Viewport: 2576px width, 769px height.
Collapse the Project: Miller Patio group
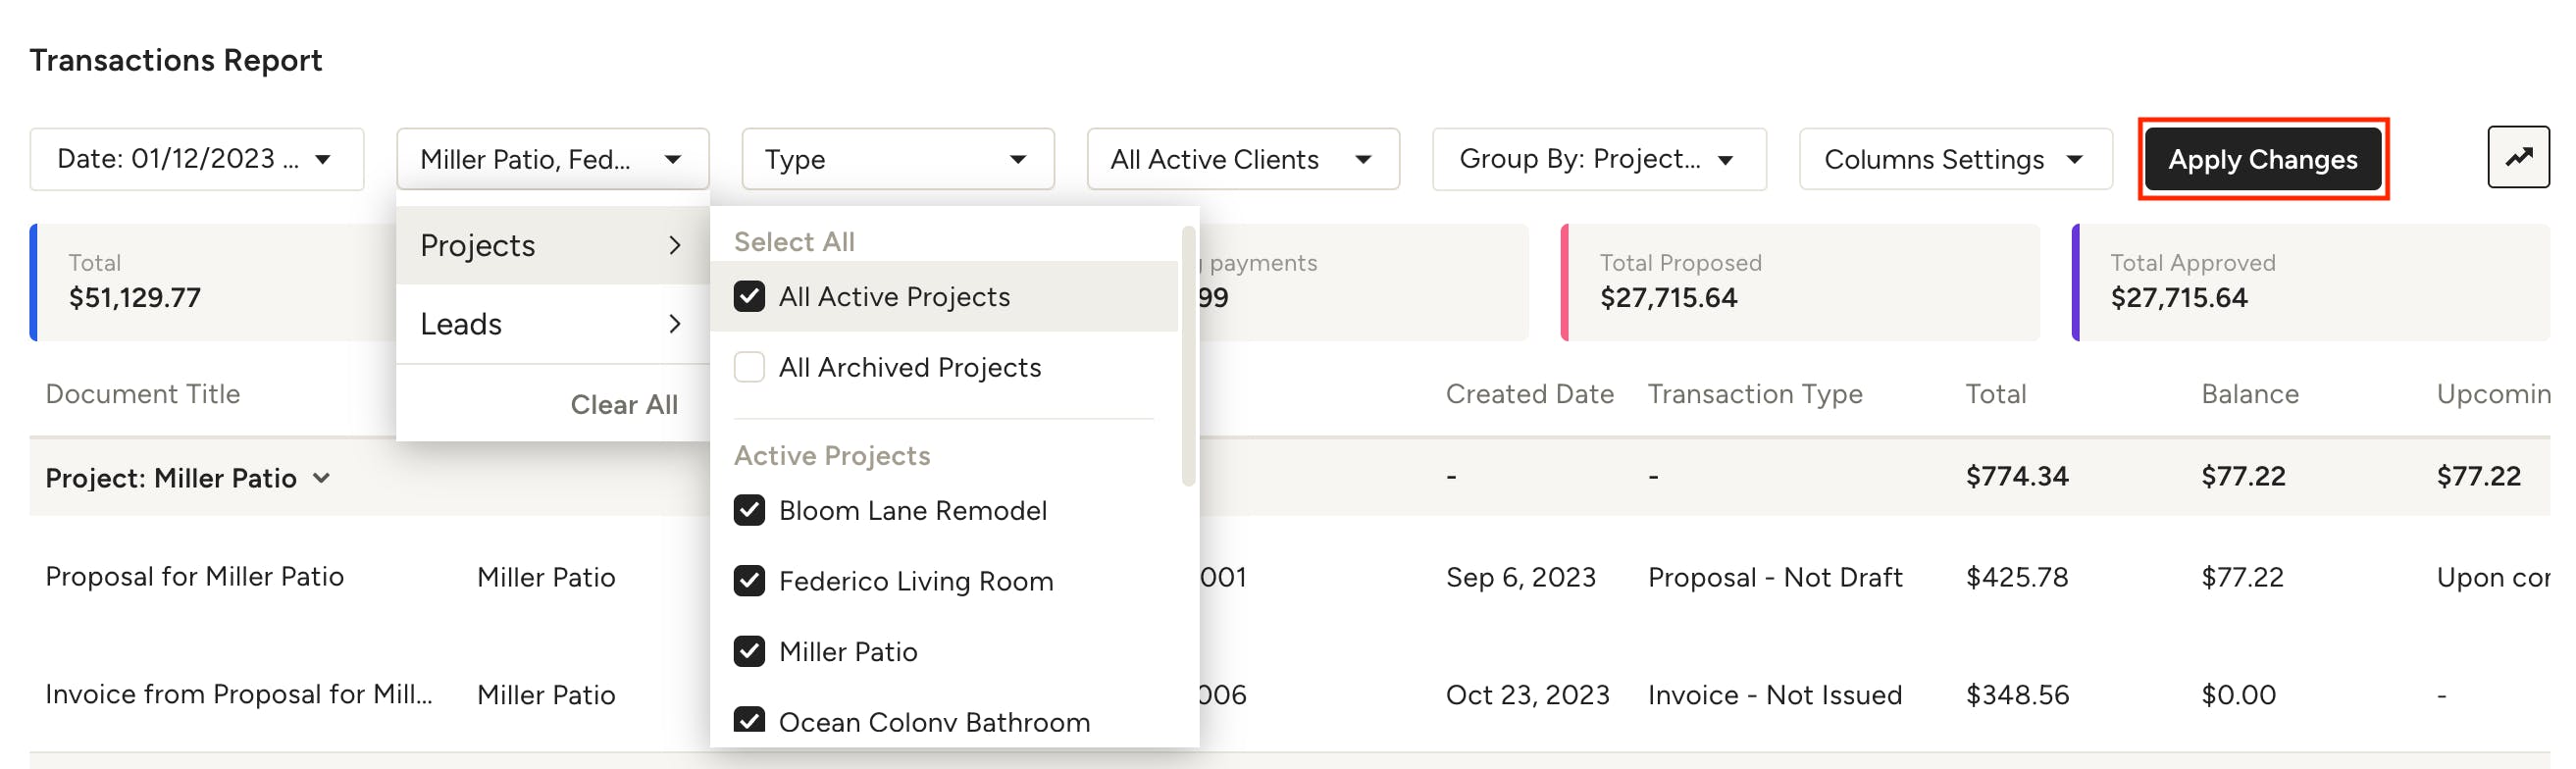[321, 478]
